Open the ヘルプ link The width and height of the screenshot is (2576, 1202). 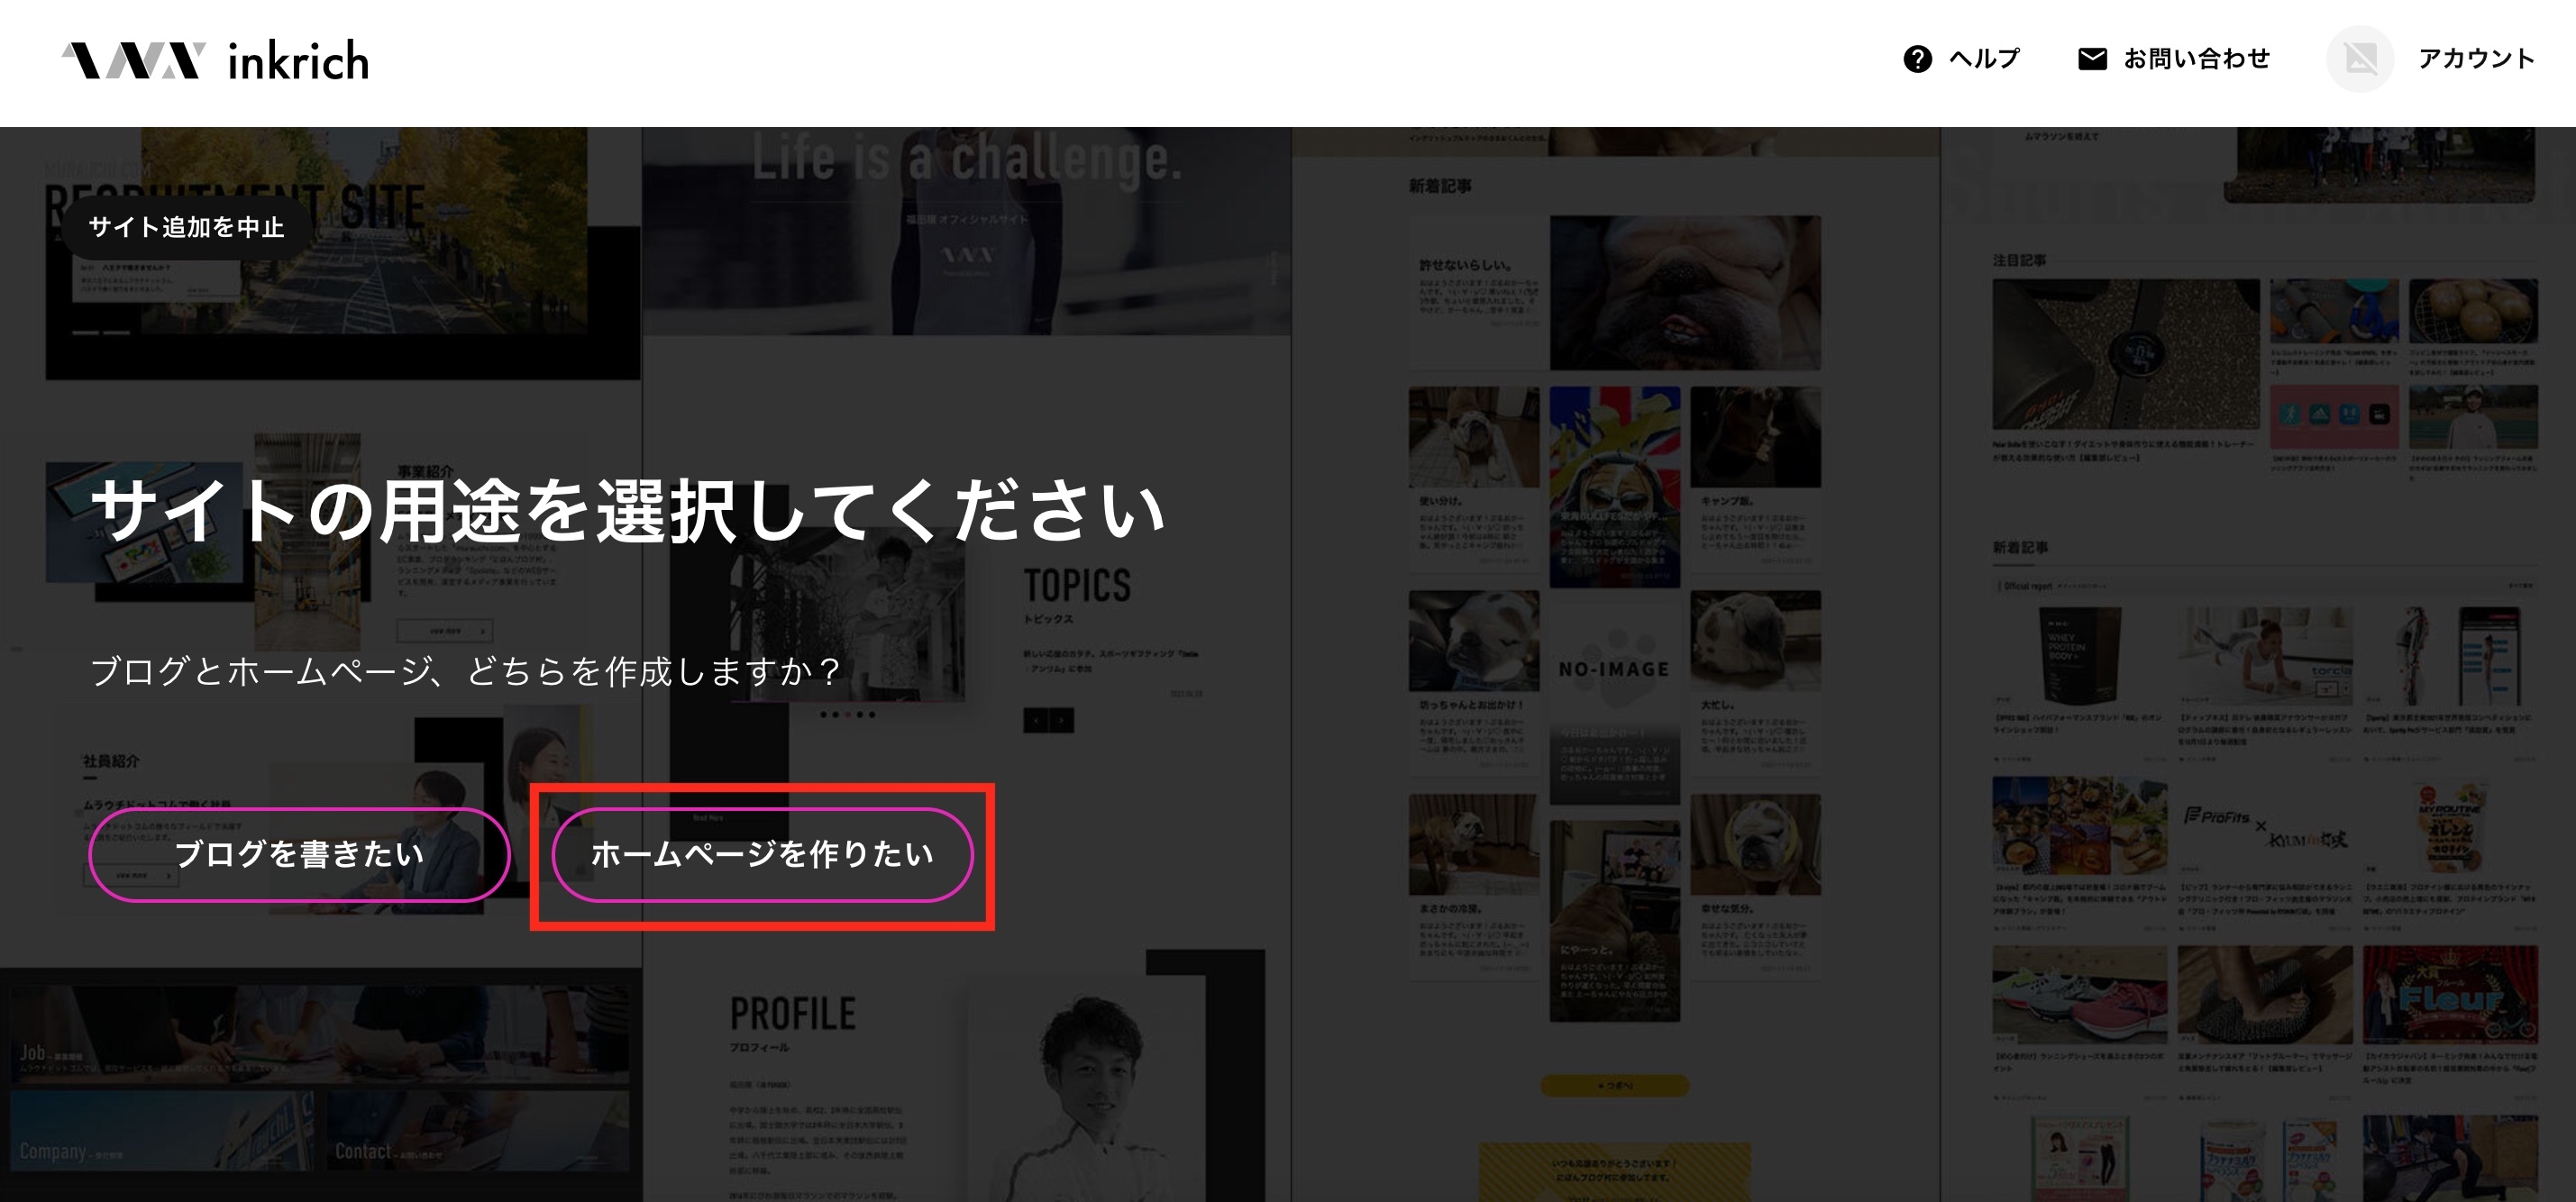pos(1984,59)
